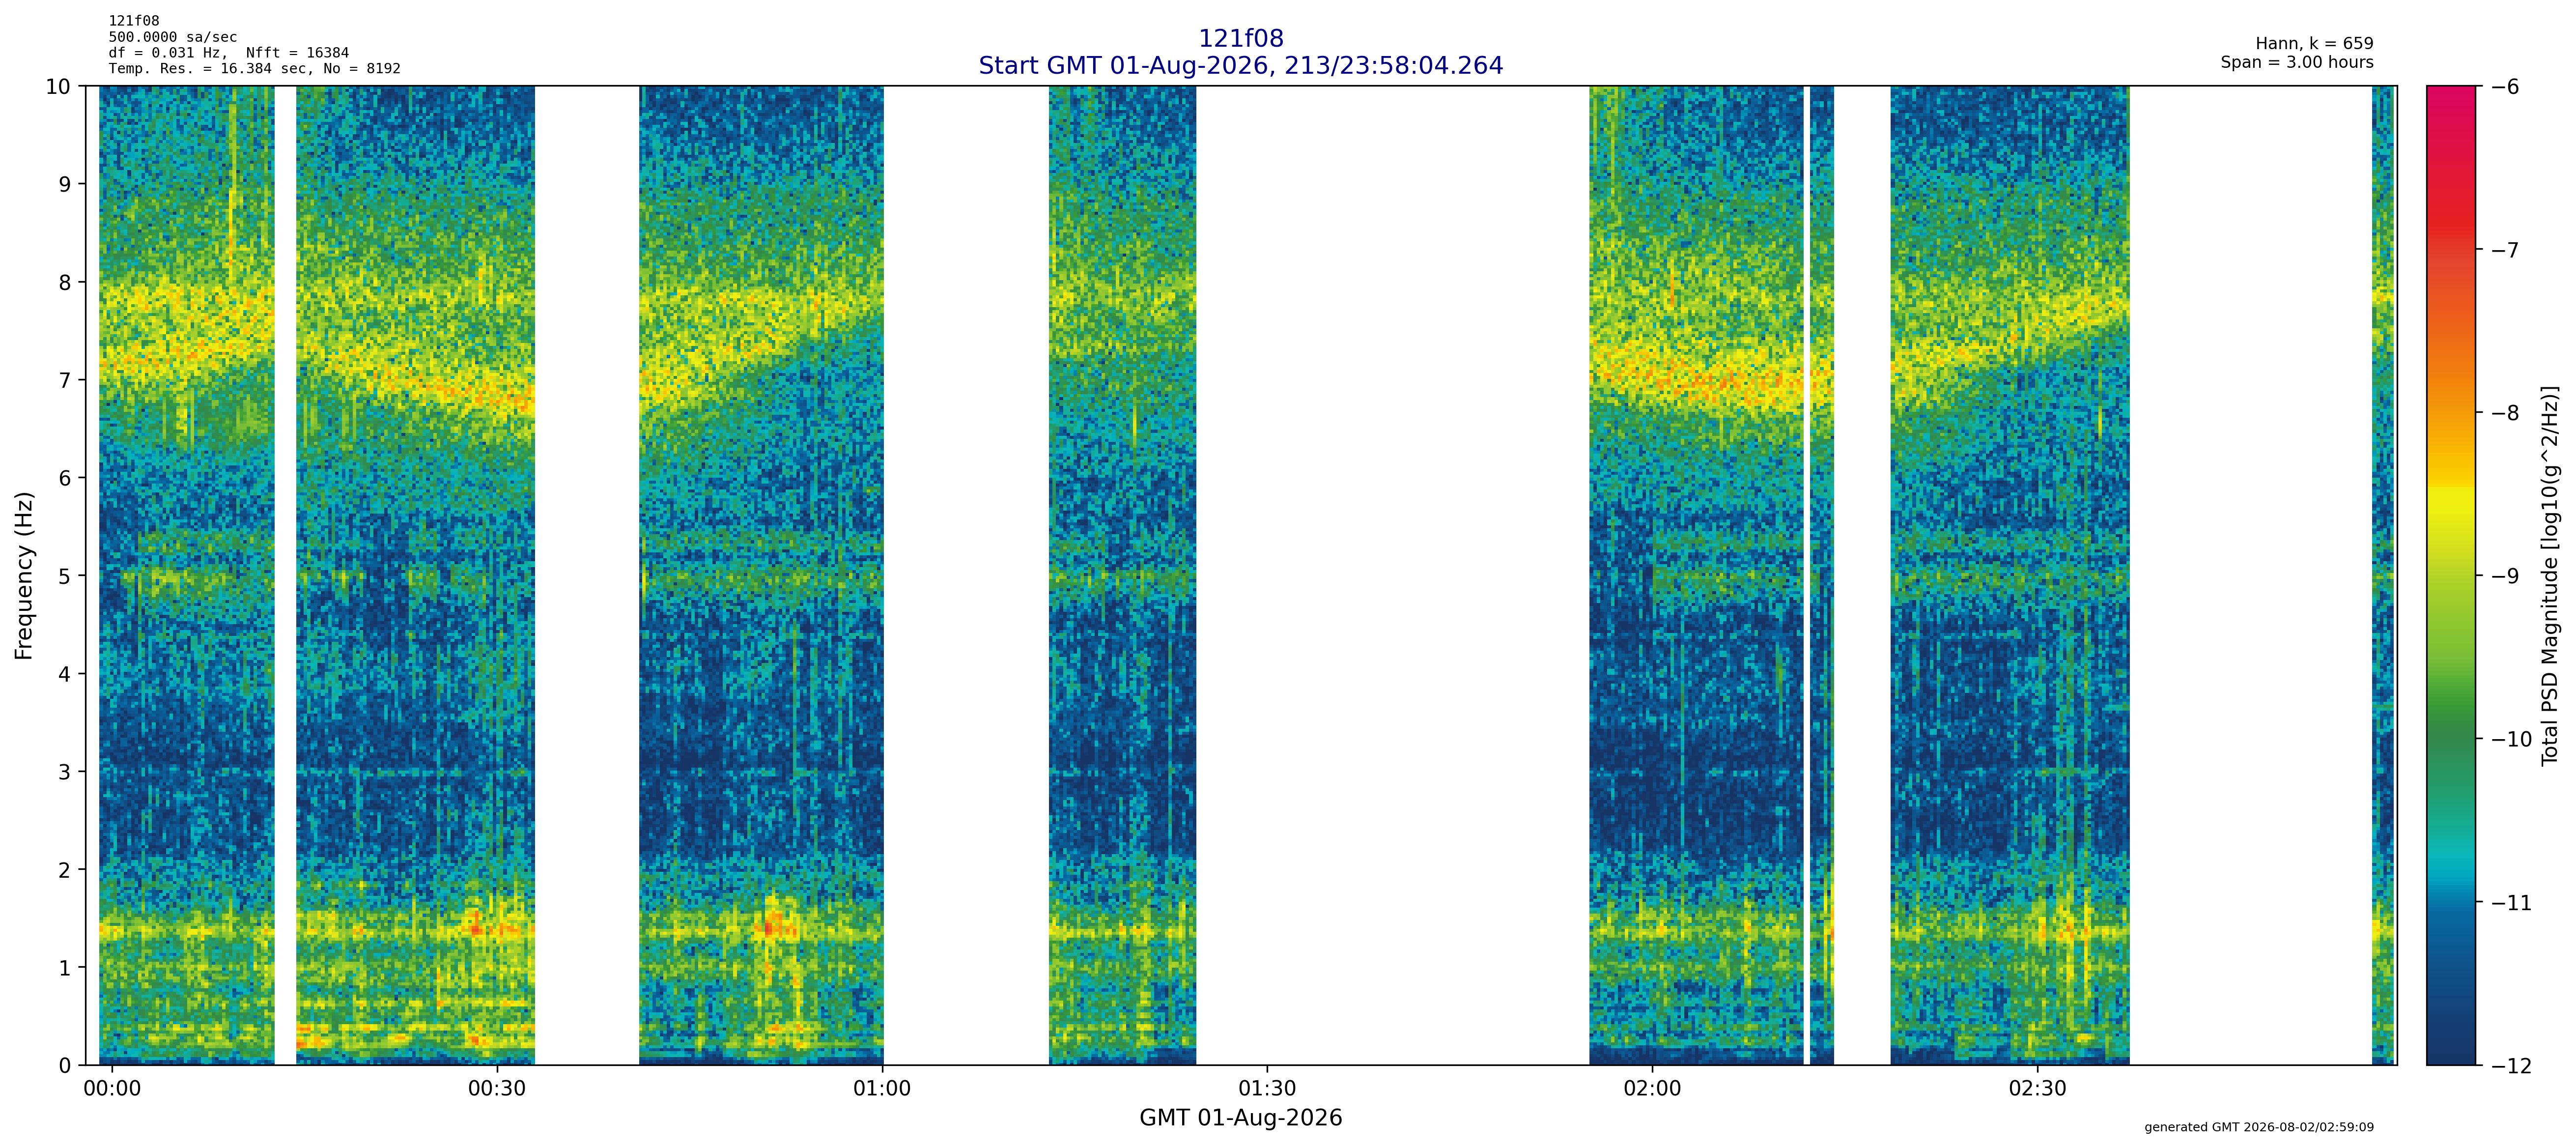The image size is (2576, 1148).
Task: Click the "Frequency (Hz)" y-axis label
Action: 24,575
